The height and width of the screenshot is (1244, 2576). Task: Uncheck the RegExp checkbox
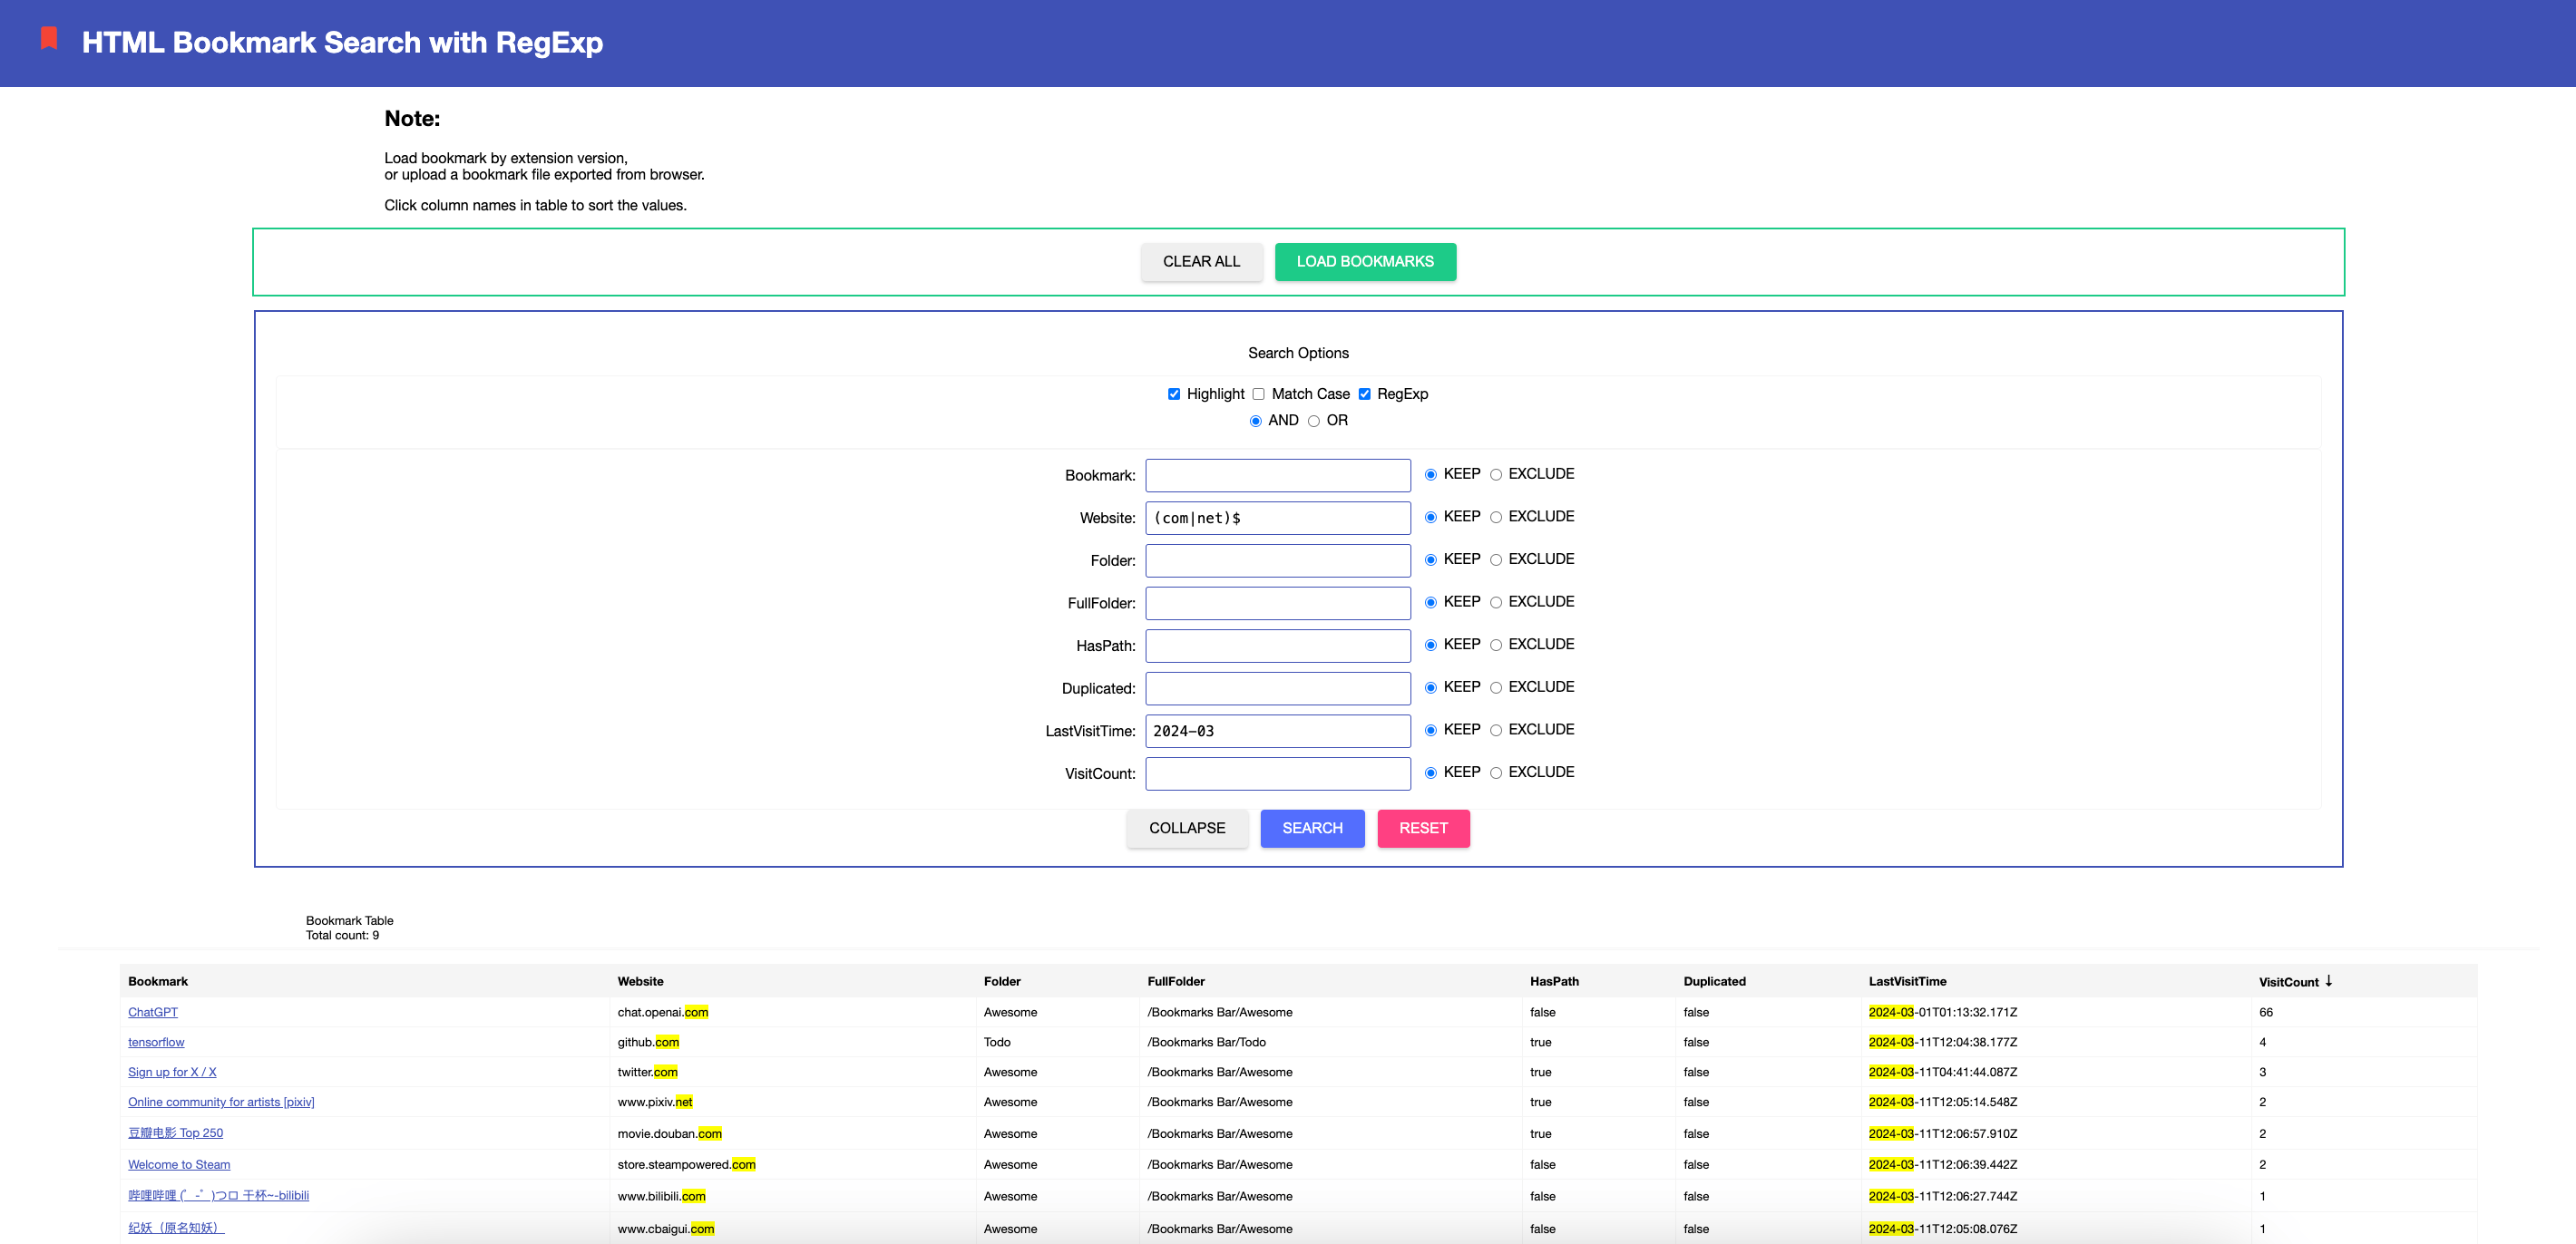pyautogui.click(x=1364, y=394)
